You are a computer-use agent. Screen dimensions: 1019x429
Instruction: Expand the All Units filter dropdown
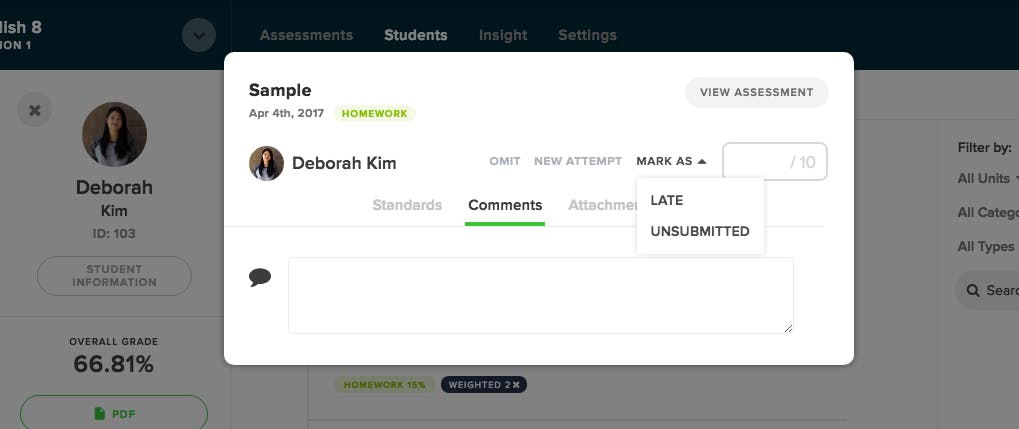pos(987,178)
